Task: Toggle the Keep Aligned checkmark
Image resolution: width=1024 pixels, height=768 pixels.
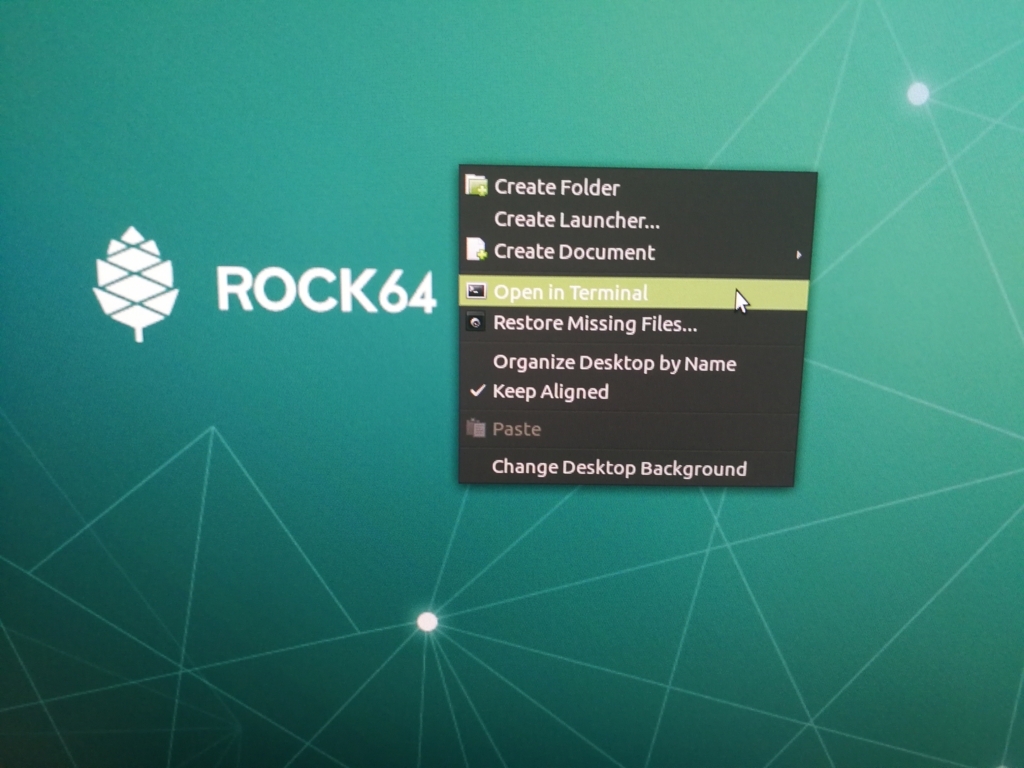Action: [478, 391]
